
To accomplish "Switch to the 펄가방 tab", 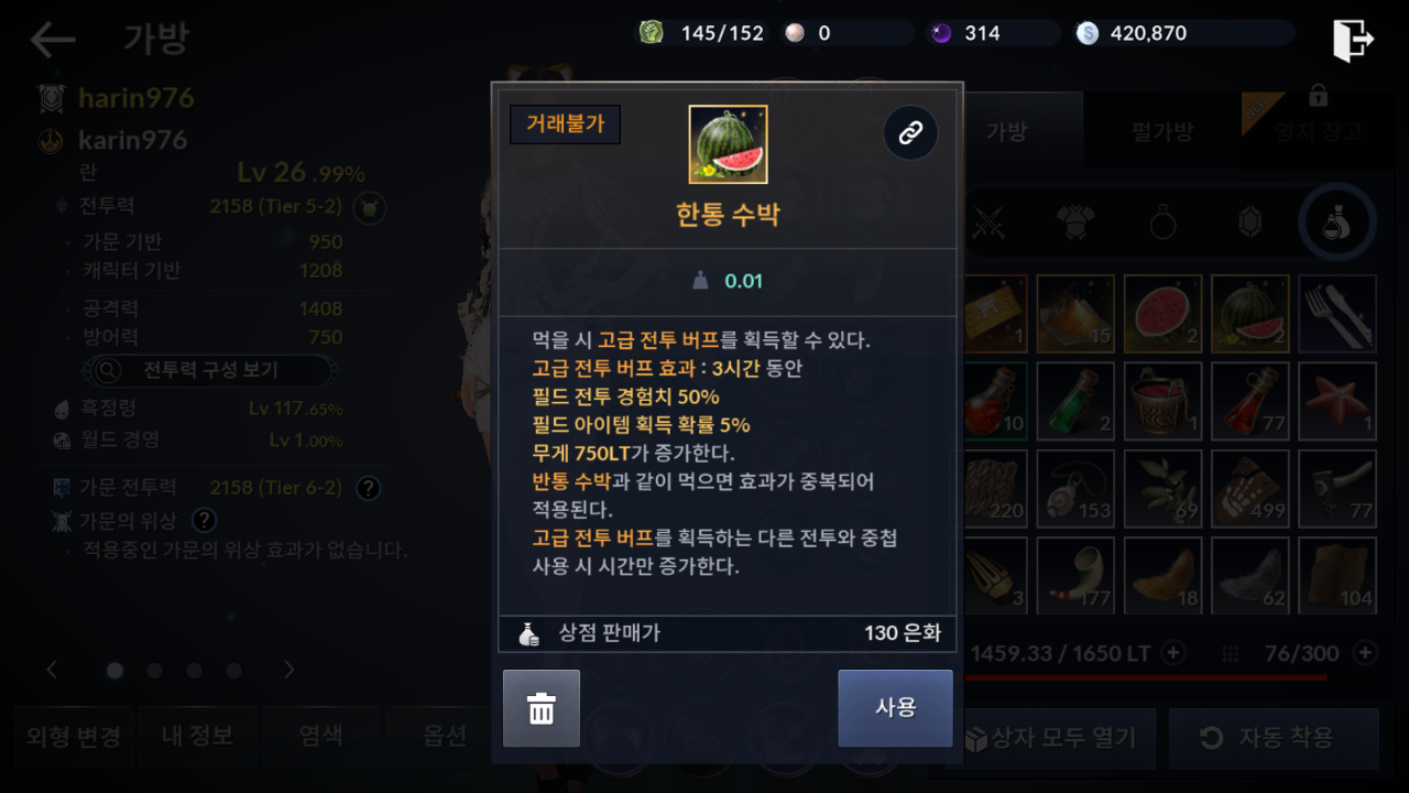I will pyautogui.click(x=1162, y=131).
